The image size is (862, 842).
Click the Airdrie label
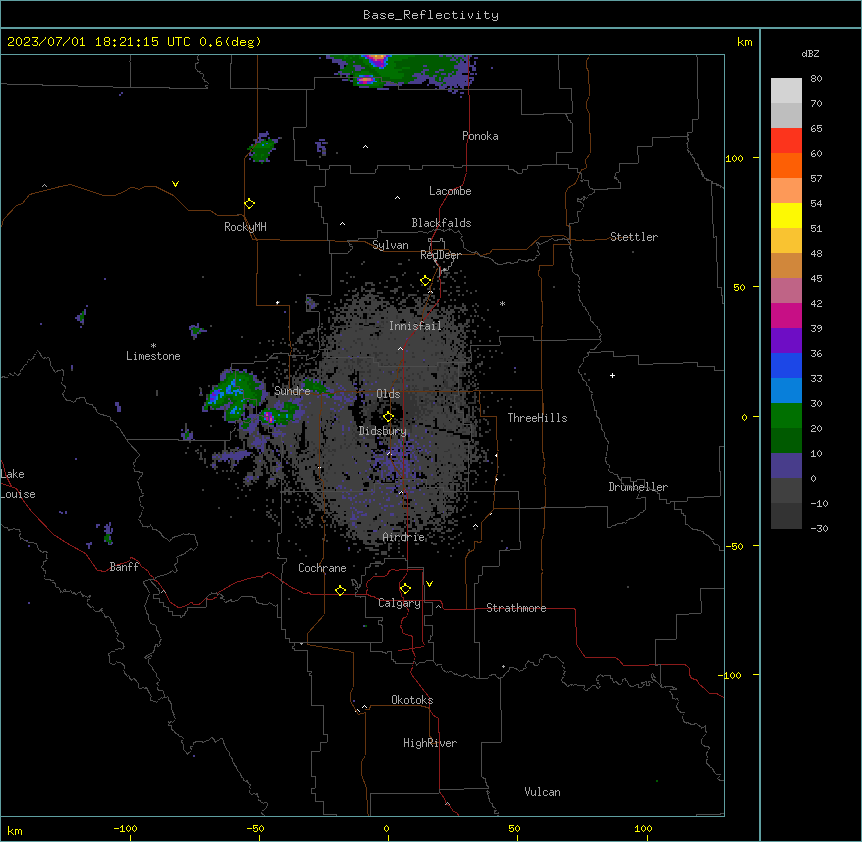pos(404,537)
